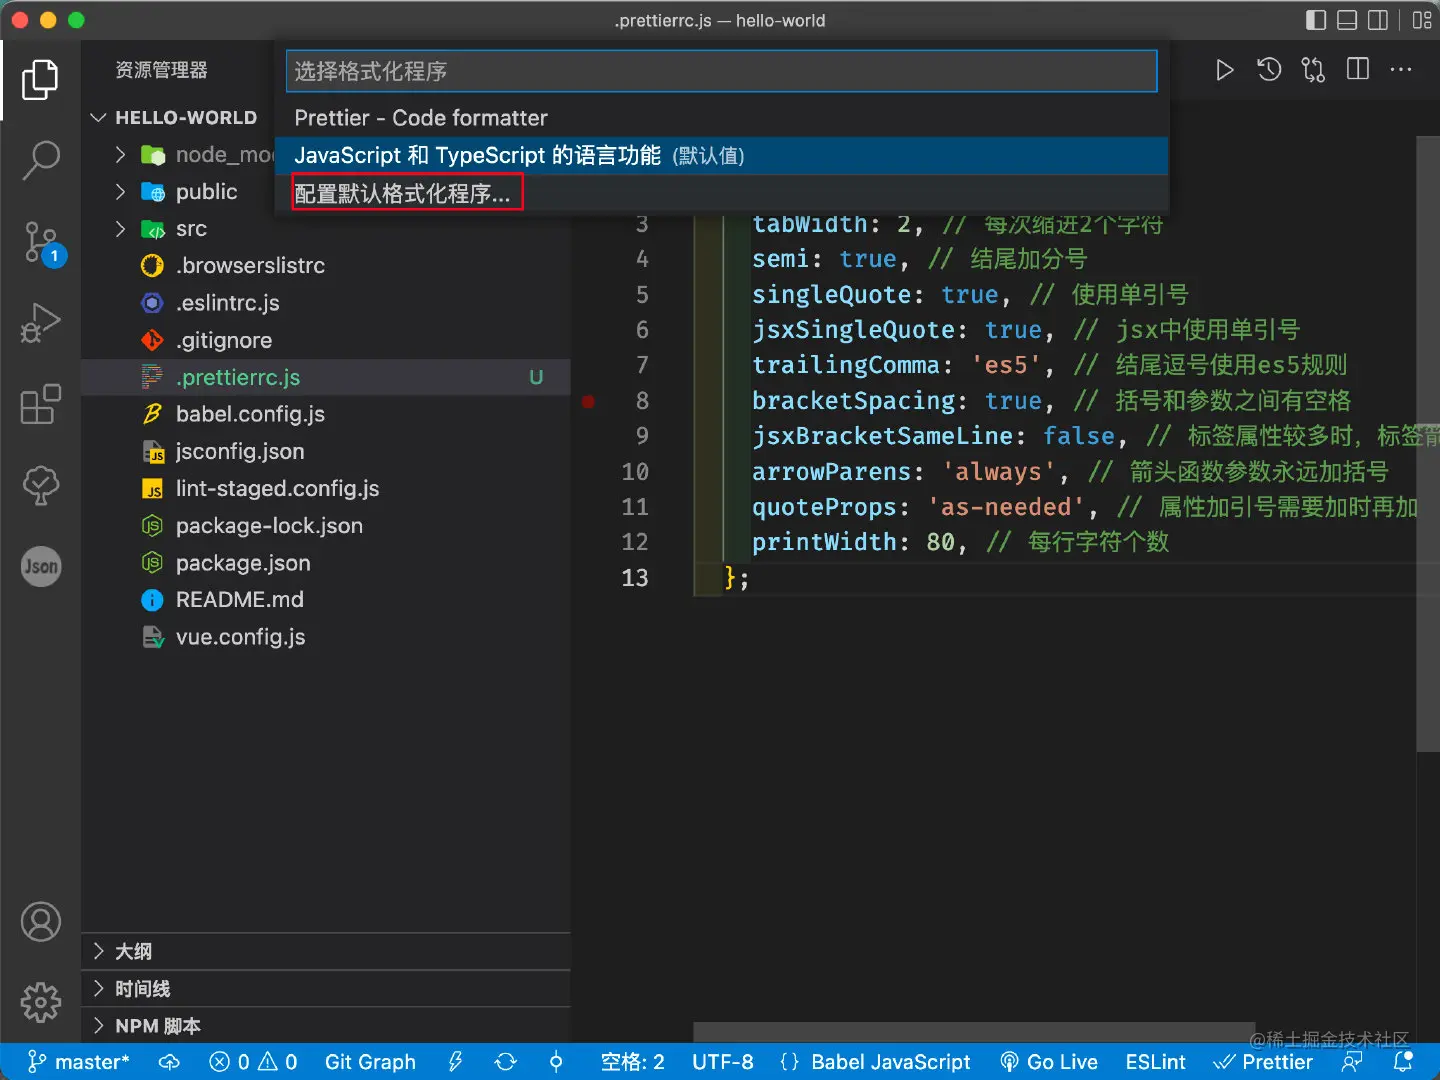This screenshot has width=1440, height=1080.
Task: Toggle the primary side bar layout icon
Action: pyautogui.click(x=1316, y=20)
